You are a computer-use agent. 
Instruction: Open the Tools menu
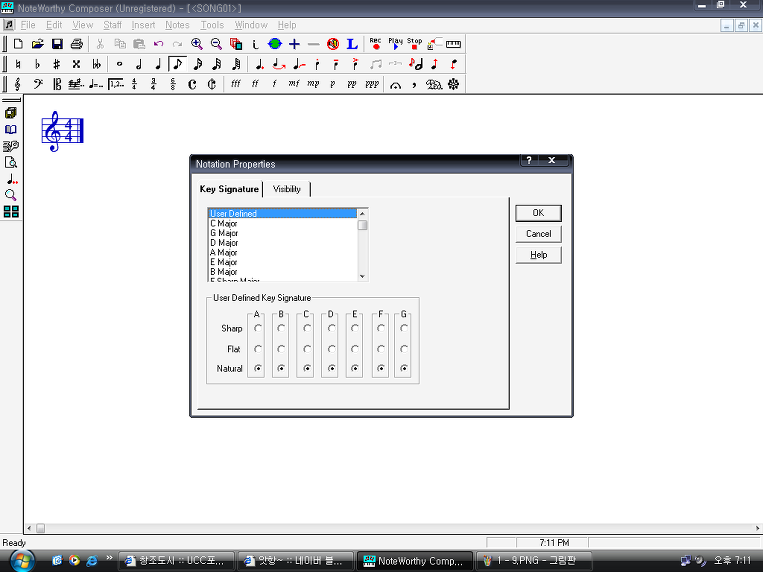212,25
